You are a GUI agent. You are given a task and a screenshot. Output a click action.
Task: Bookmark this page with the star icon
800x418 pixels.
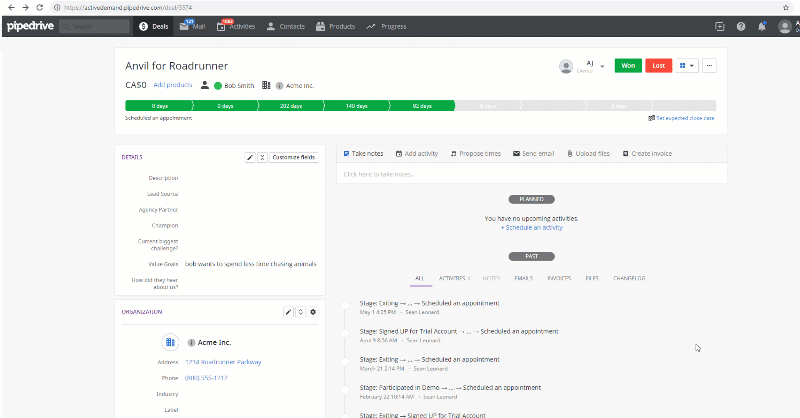(x=786, y=8)
